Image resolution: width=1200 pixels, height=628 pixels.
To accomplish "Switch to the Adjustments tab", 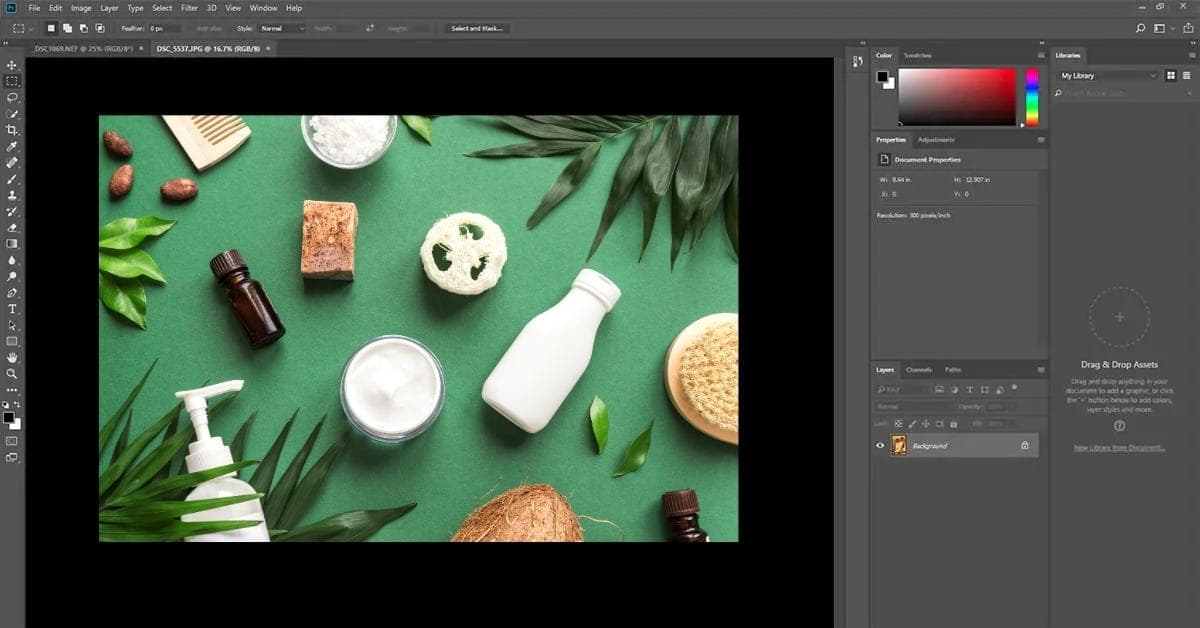I will [x=936, y=140].
